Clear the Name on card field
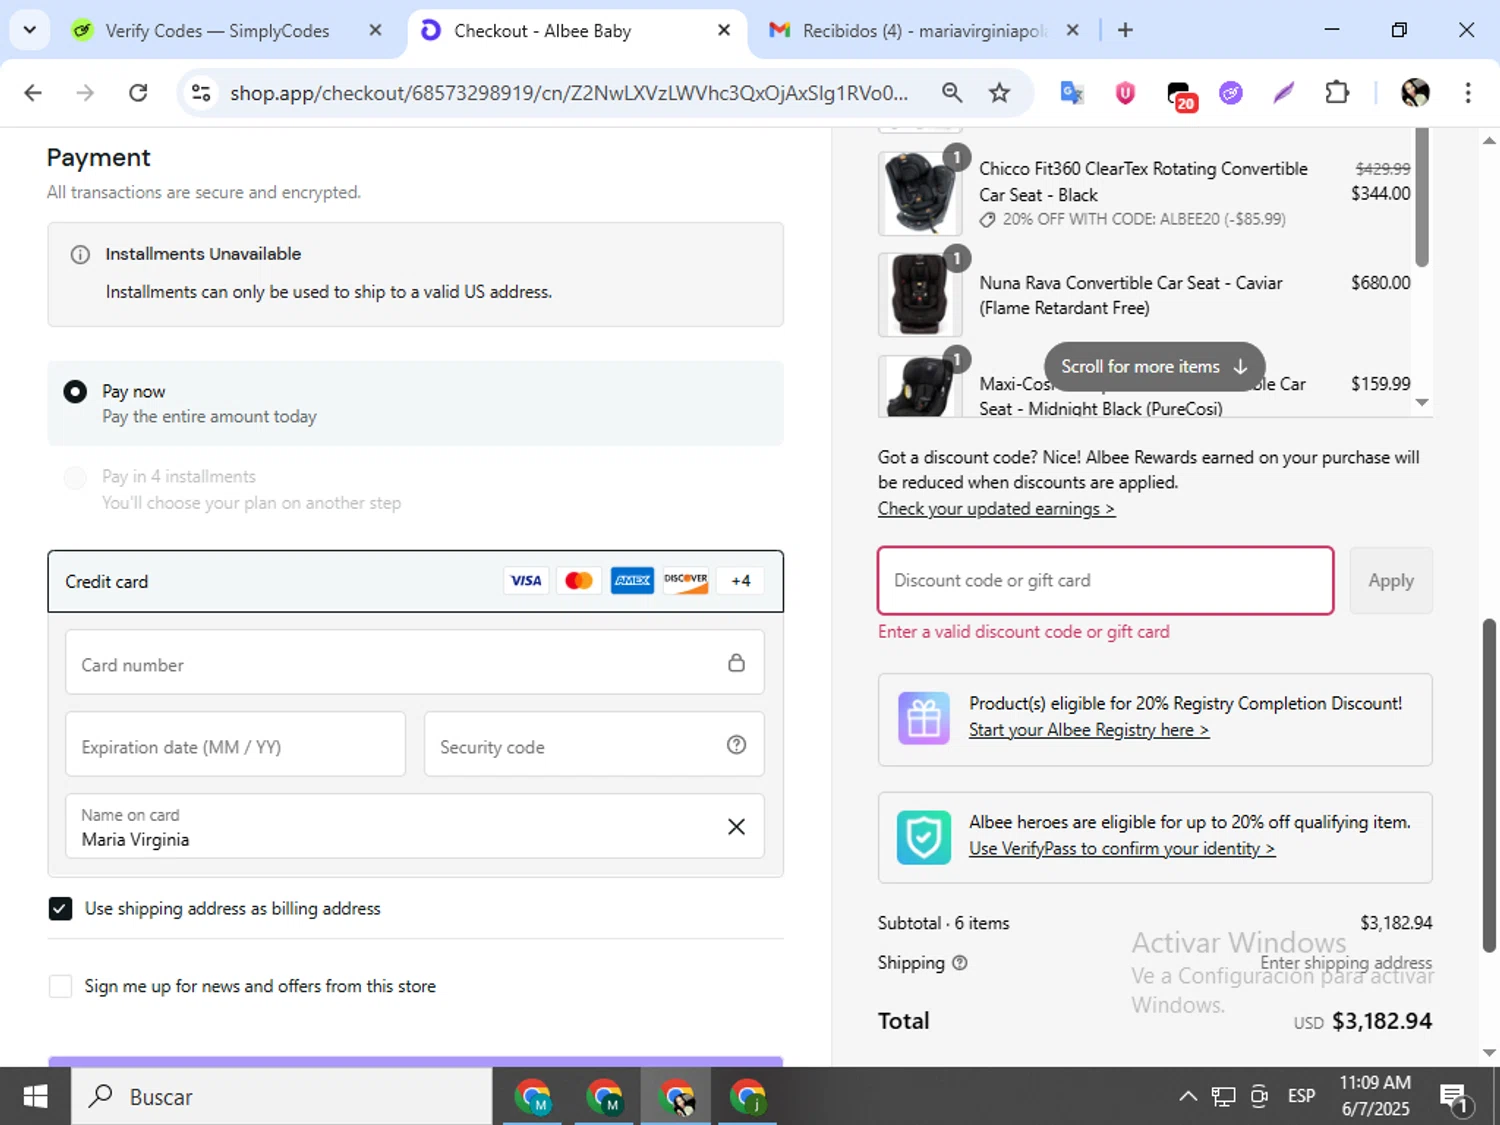1500x1125 pixels. [x=736, y=827]
